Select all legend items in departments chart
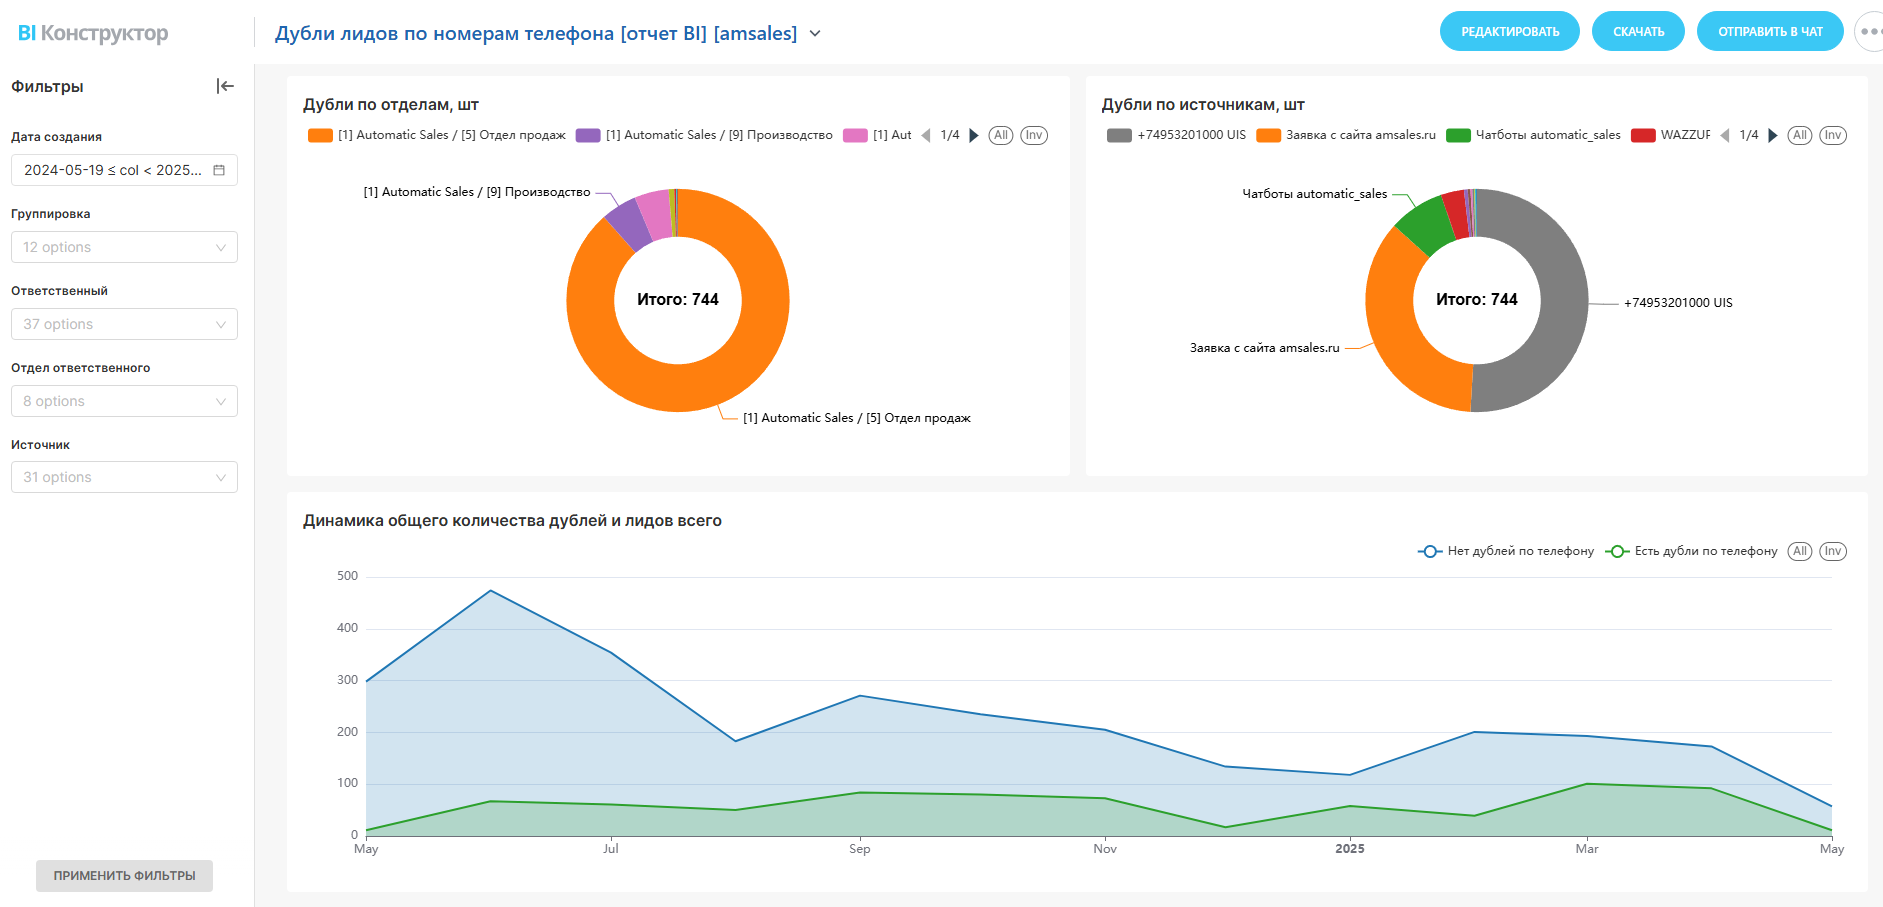Image resolution: width=1883 pixels, height=907 pixels. tap(1001, 135)
